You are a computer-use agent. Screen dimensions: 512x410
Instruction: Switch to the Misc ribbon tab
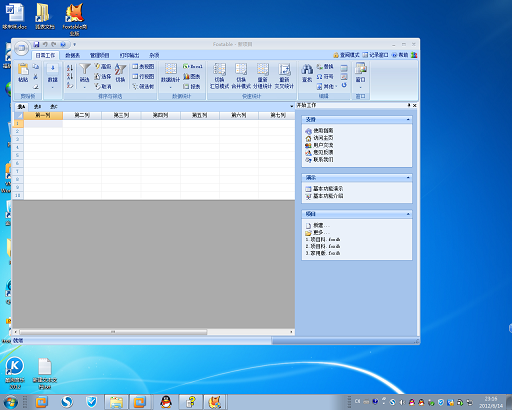click(x=154, y=55)
